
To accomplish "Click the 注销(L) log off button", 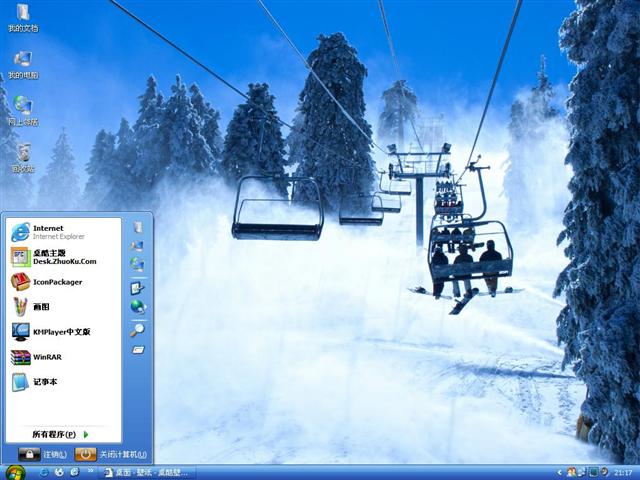I will 42,454.
